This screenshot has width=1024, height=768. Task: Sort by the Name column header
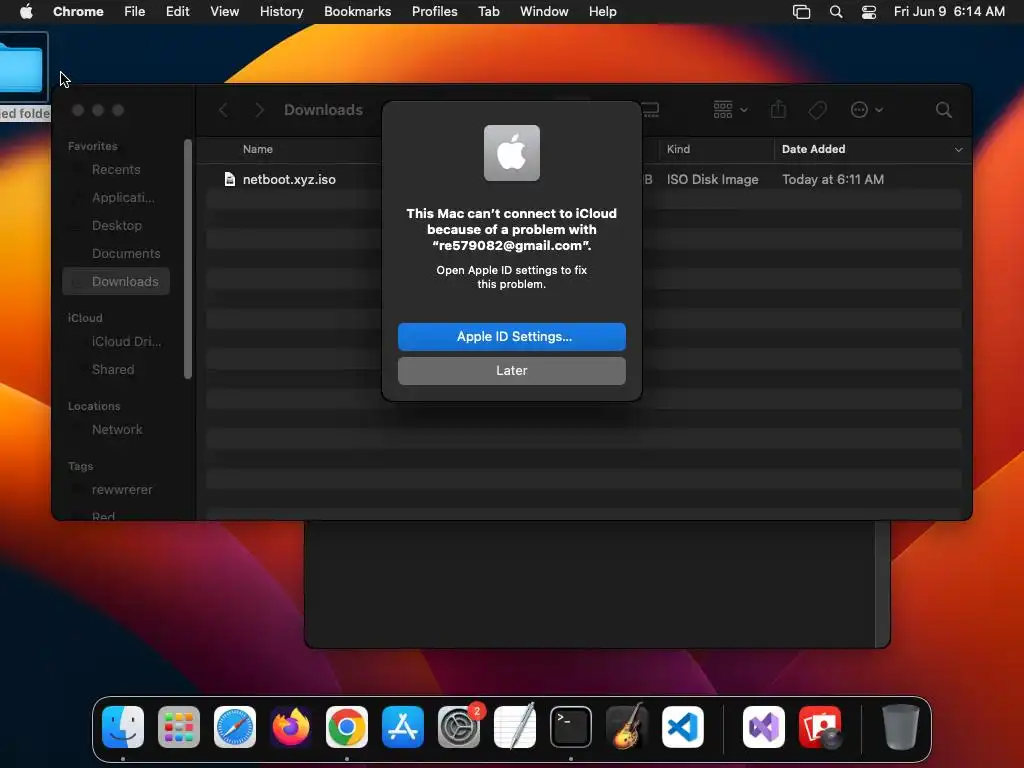click(x=258, y=150)
